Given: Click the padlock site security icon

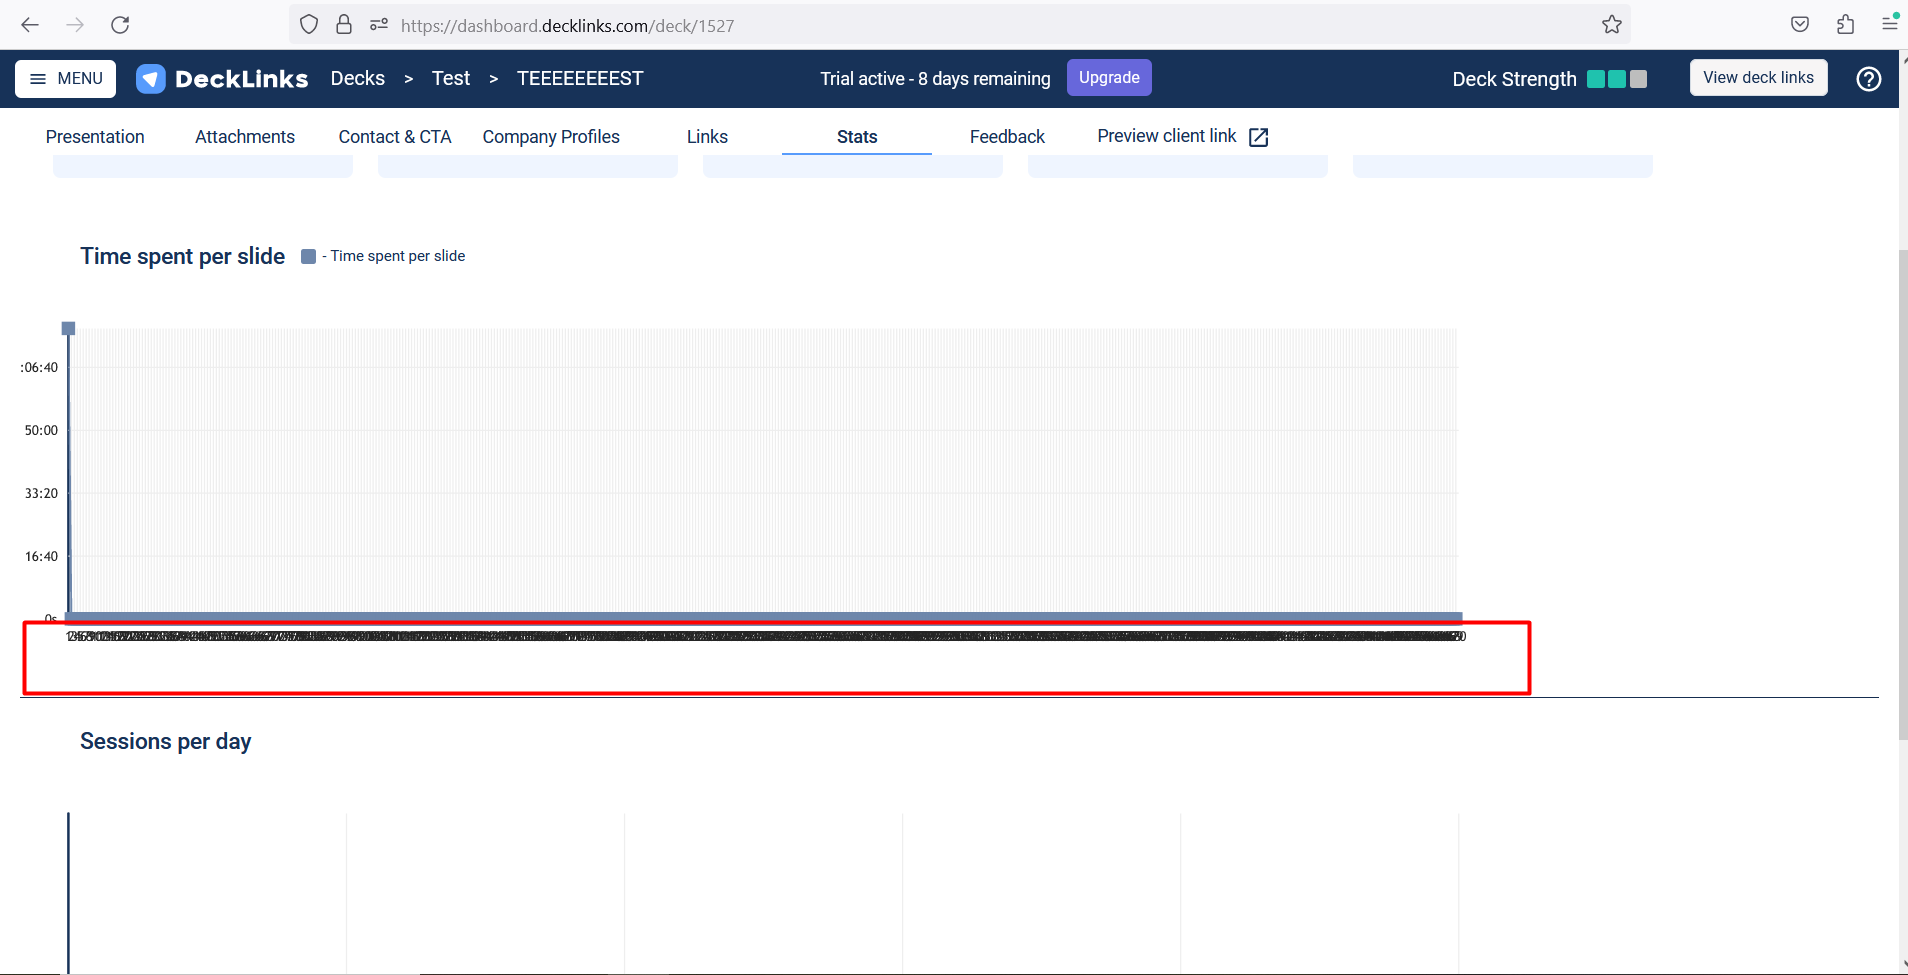Looking at the screenshot, I should pos(344,25).
